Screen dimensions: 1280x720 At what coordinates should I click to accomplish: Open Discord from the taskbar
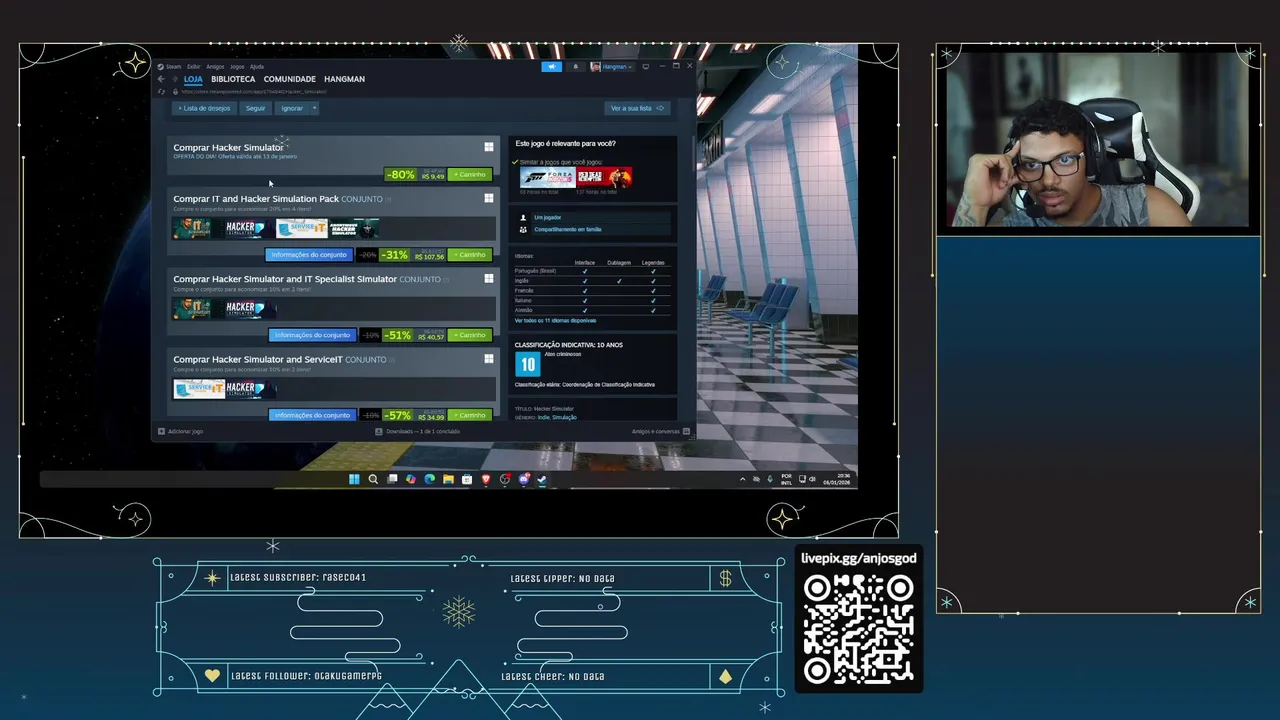pyautogui.click(x=524, y=479)
